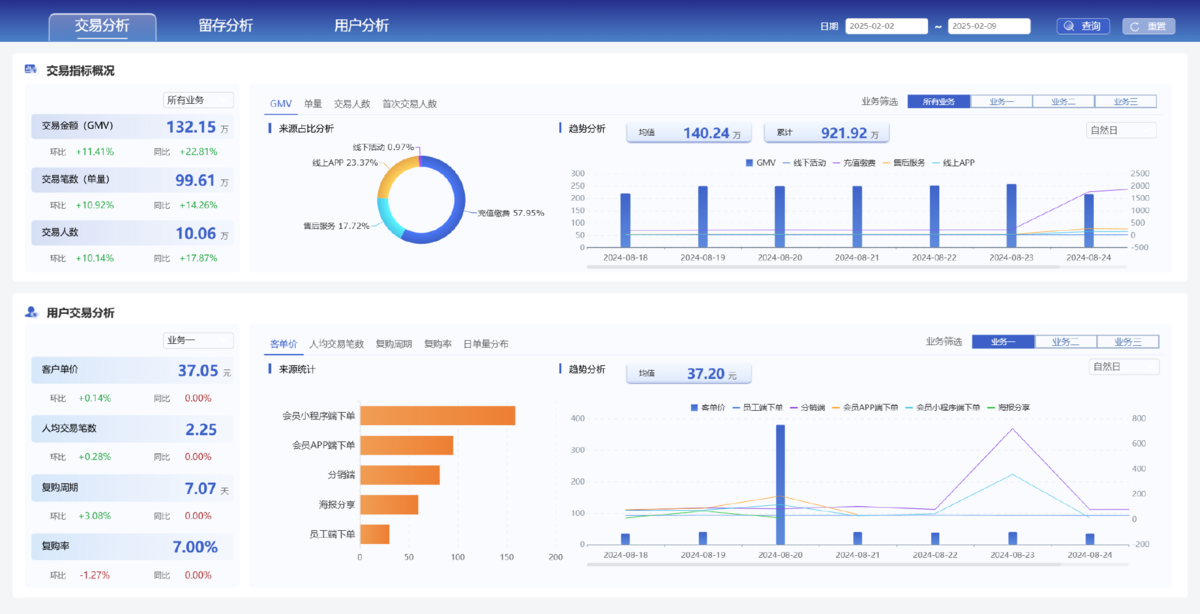Select the 首次交易人数 metric tab
The height and width of the screenshot is (614, 1200).
click(409, 103)
